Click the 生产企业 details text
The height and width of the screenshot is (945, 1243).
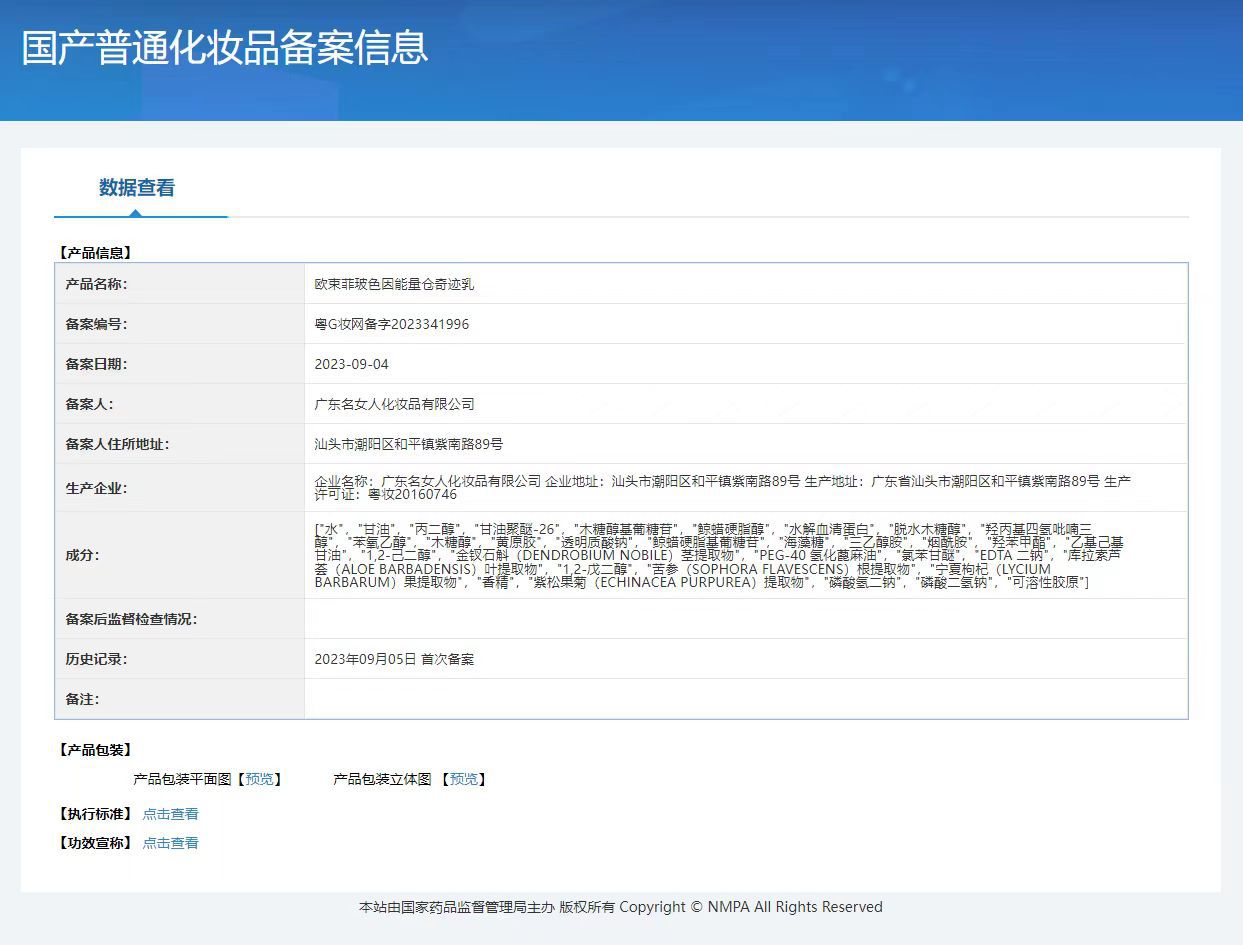point(722,488)
